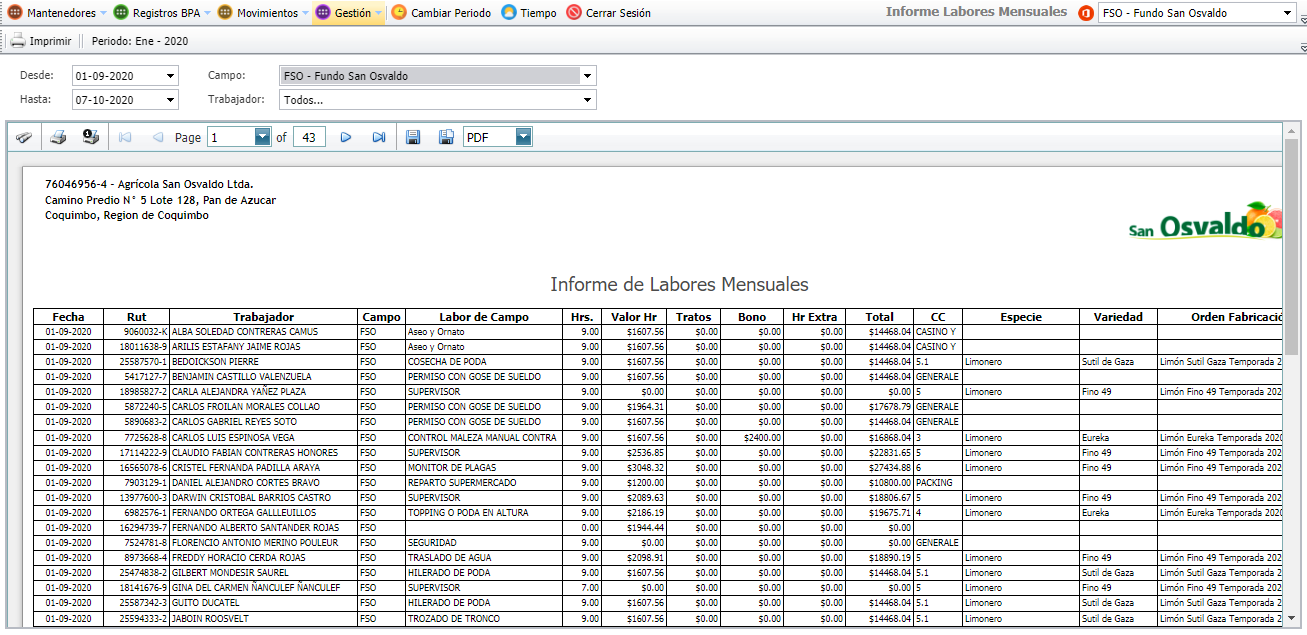Click worker DANIEL ALEJANDRO CORTES BRAVO

pyautogui.click(x=246, y=482)
